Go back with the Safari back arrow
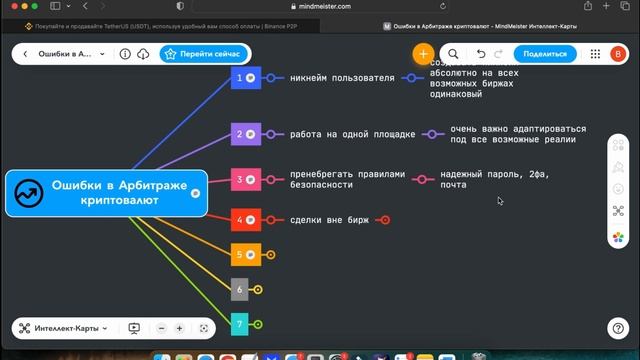640x360 pixels. (85, 6)
